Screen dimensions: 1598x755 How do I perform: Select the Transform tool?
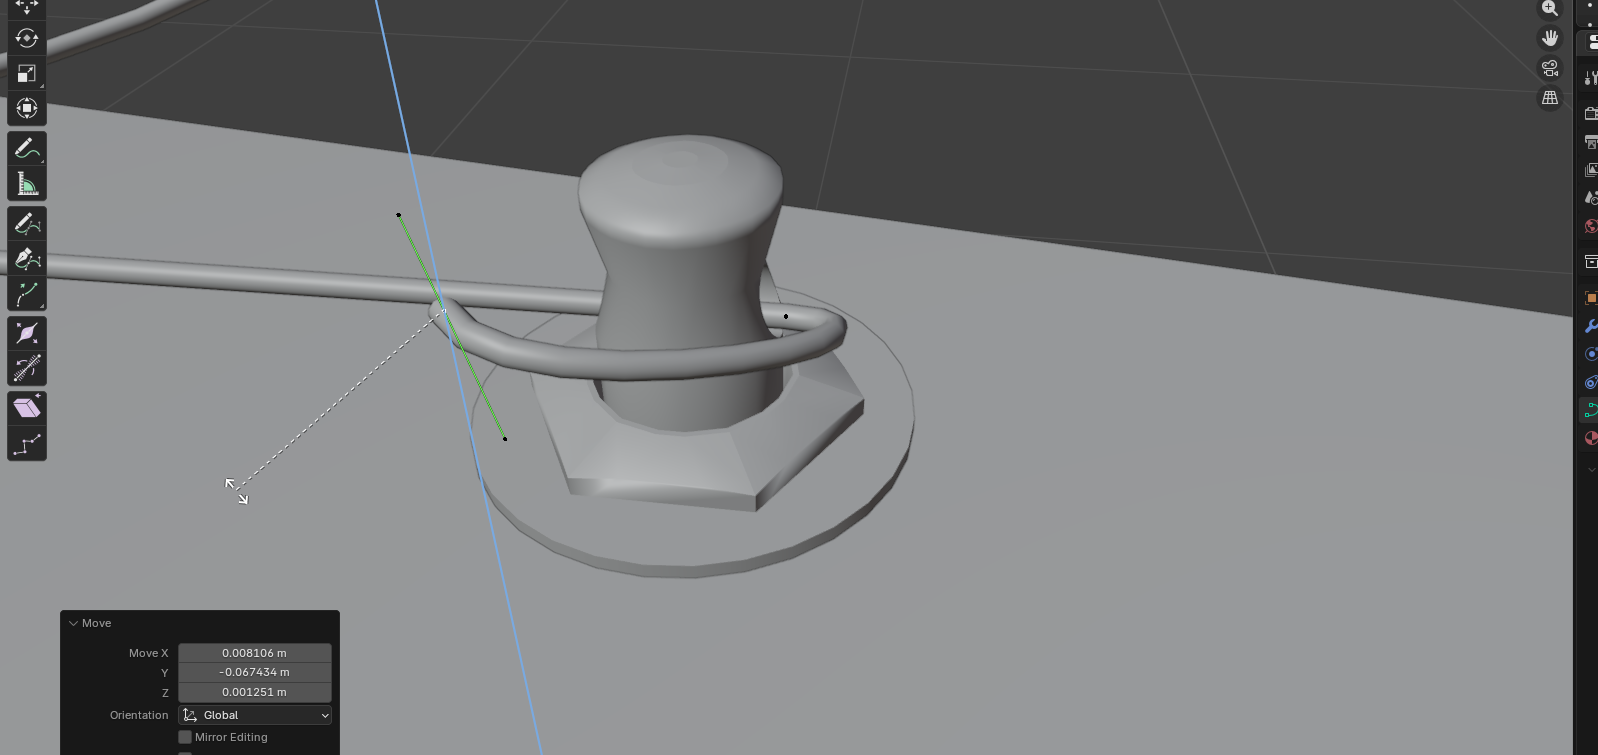(x=27, y=108)
